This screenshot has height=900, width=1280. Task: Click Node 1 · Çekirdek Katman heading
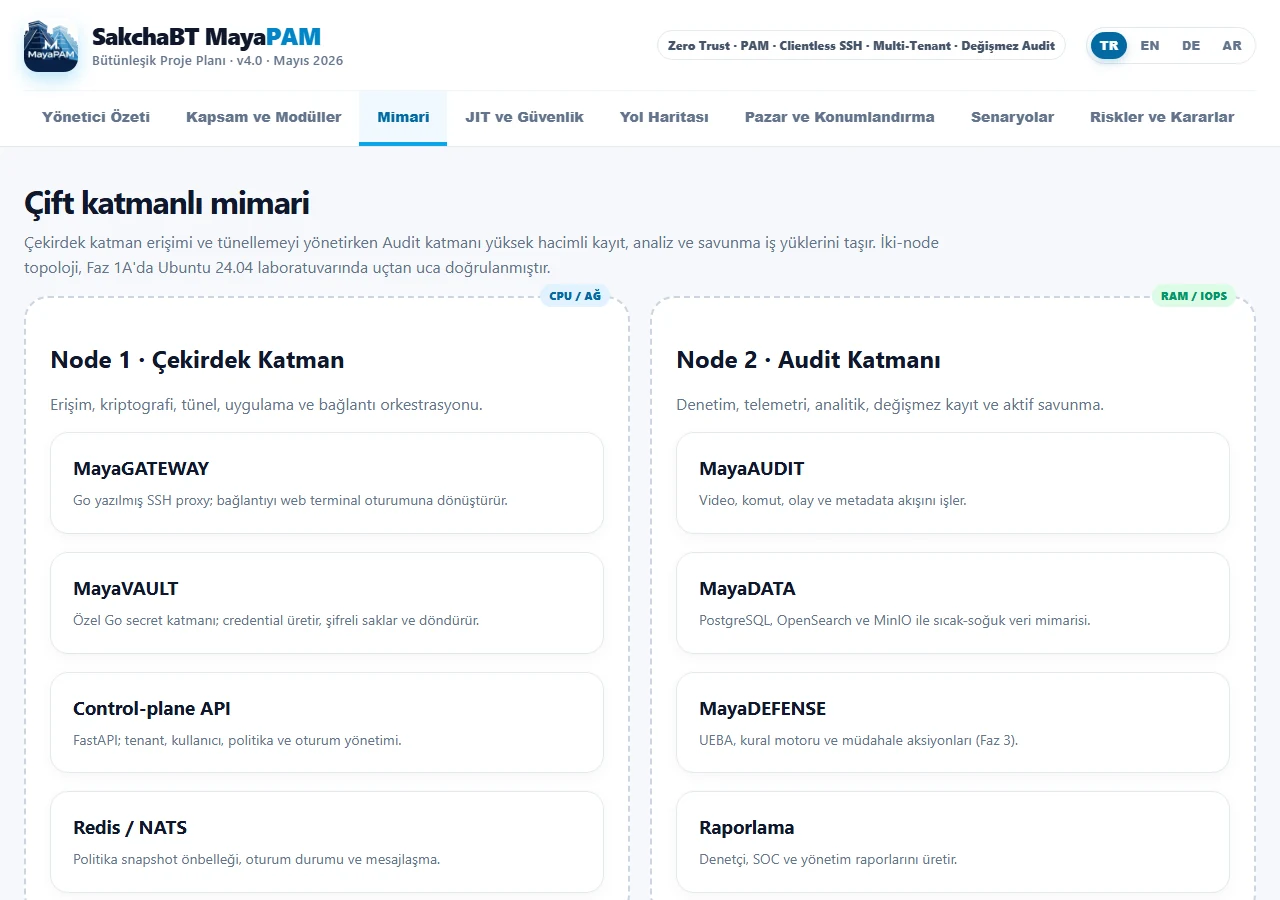click(x=197, y=360)
